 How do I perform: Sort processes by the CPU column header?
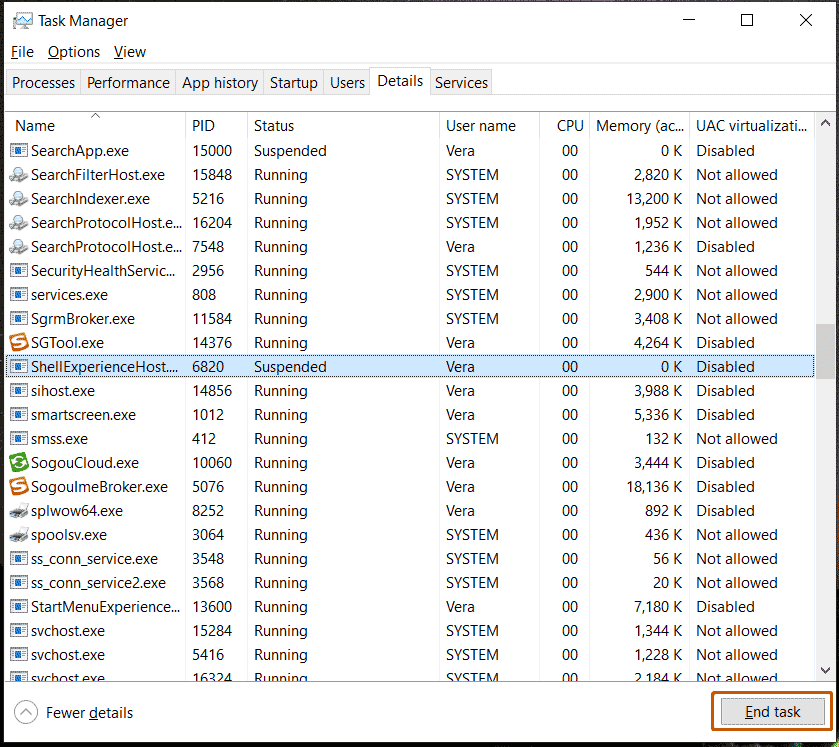point(569,125)
